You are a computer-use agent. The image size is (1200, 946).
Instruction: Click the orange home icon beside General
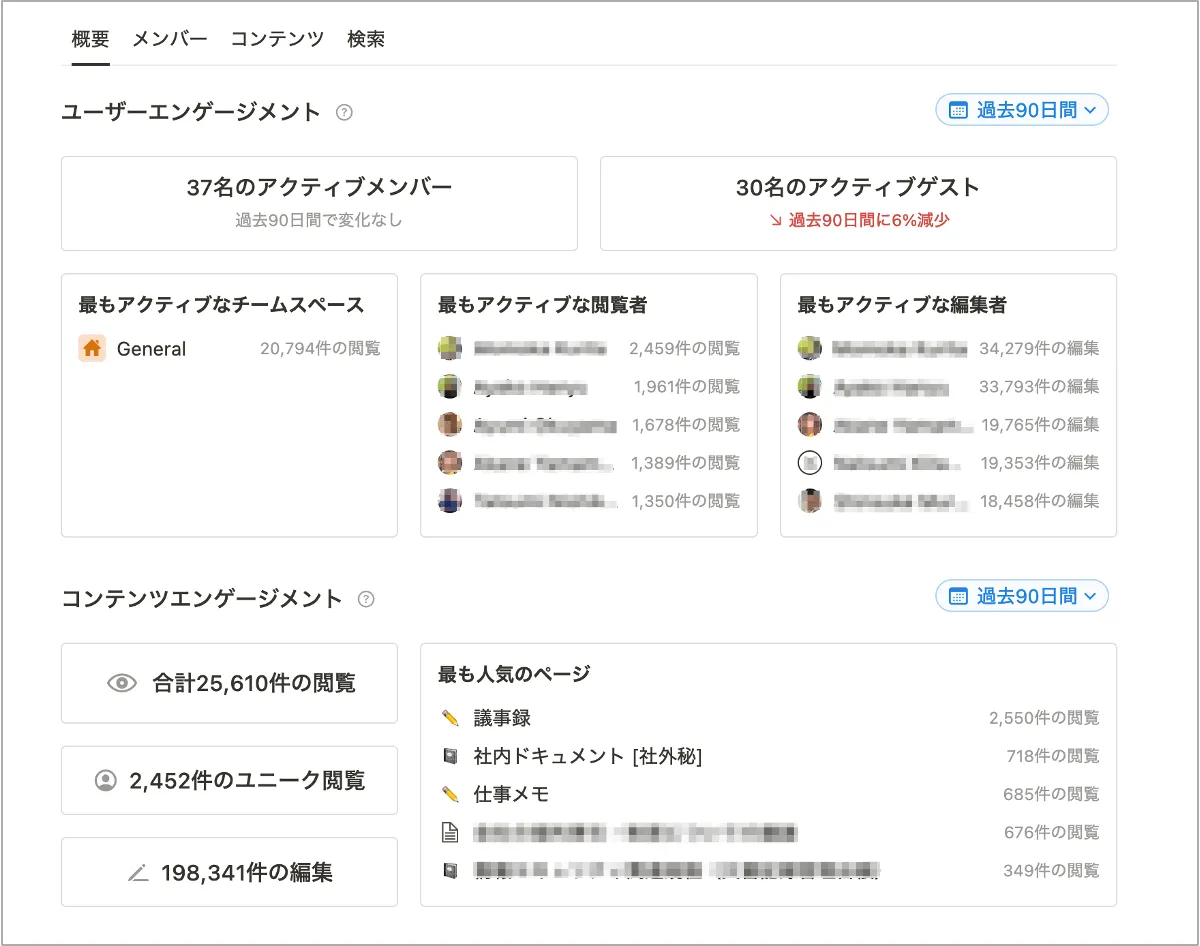(x=92, y=348)
